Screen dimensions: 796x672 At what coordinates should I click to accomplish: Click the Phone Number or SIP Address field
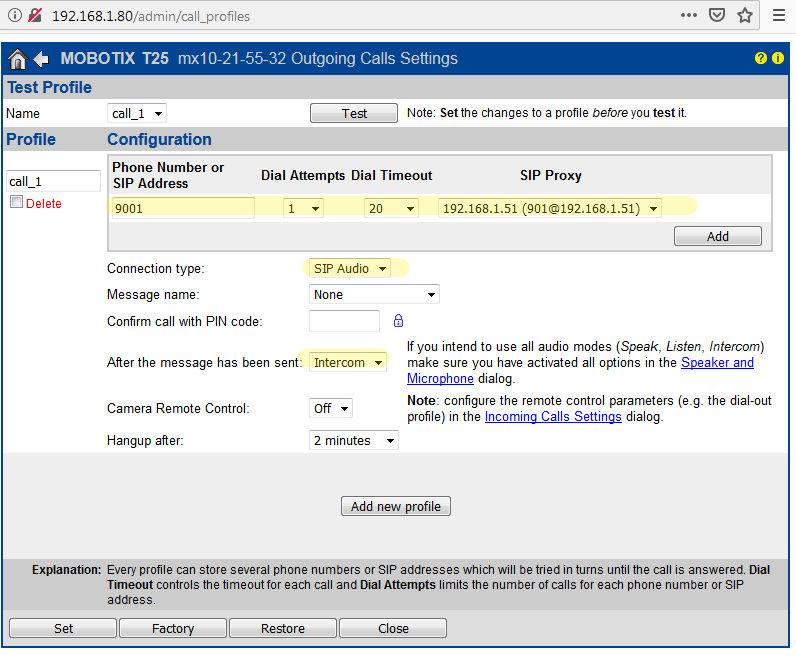click(182, 209)
